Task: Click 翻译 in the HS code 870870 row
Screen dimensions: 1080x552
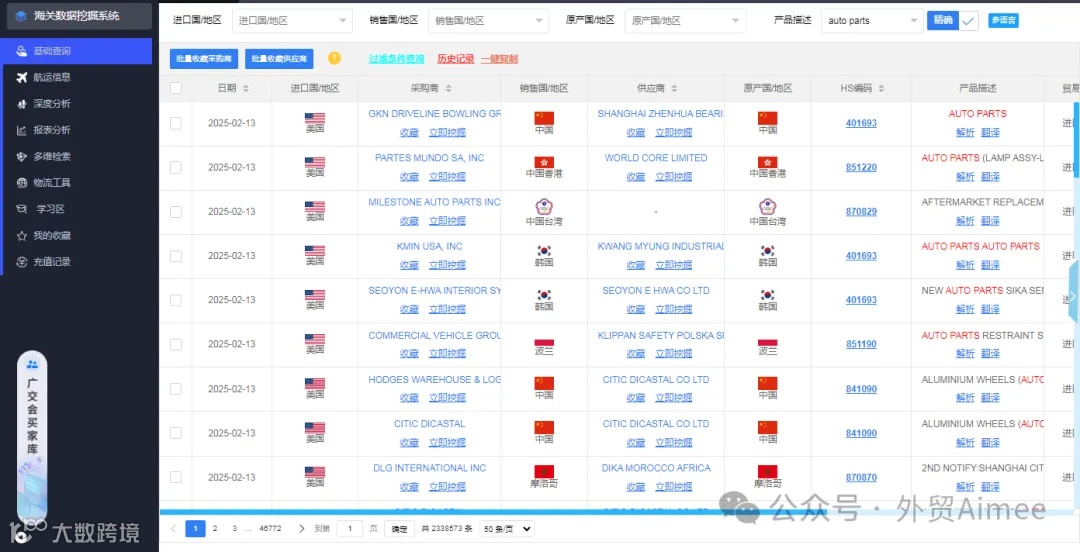Action: (990, 487)
